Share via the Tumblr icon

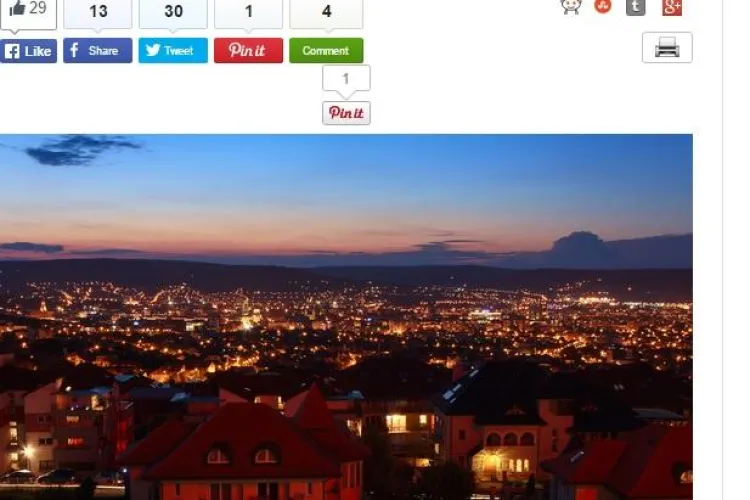coord(636,7)
